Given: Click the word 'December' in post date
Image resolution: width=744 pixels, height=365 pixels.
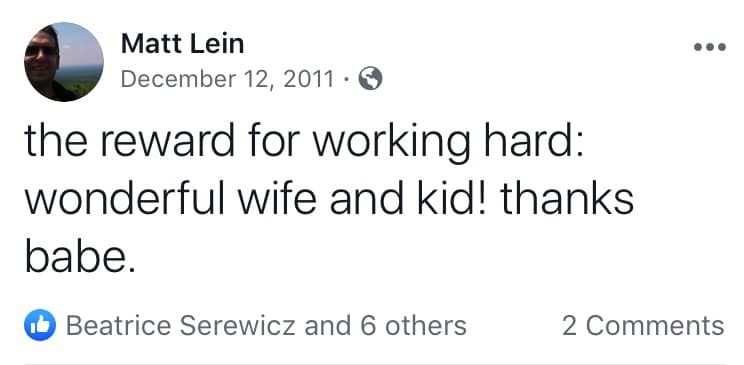Looking at the screenshot, I should point(178,79).
